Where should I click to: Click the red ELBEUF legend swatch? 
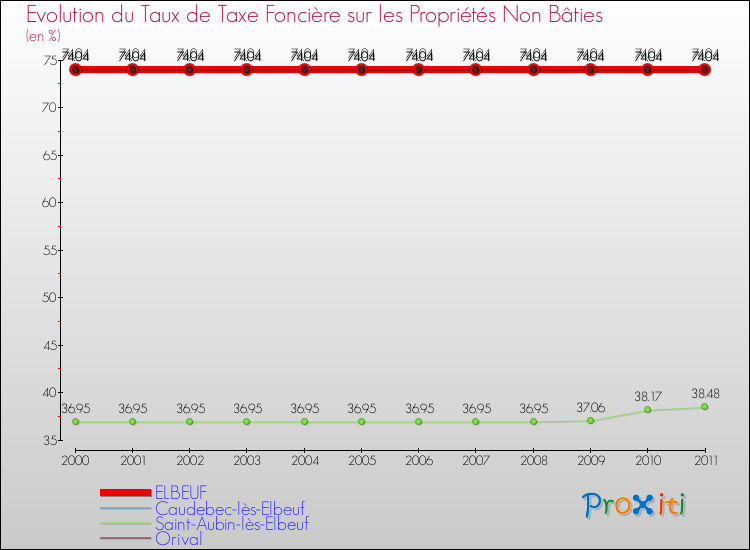126,493
